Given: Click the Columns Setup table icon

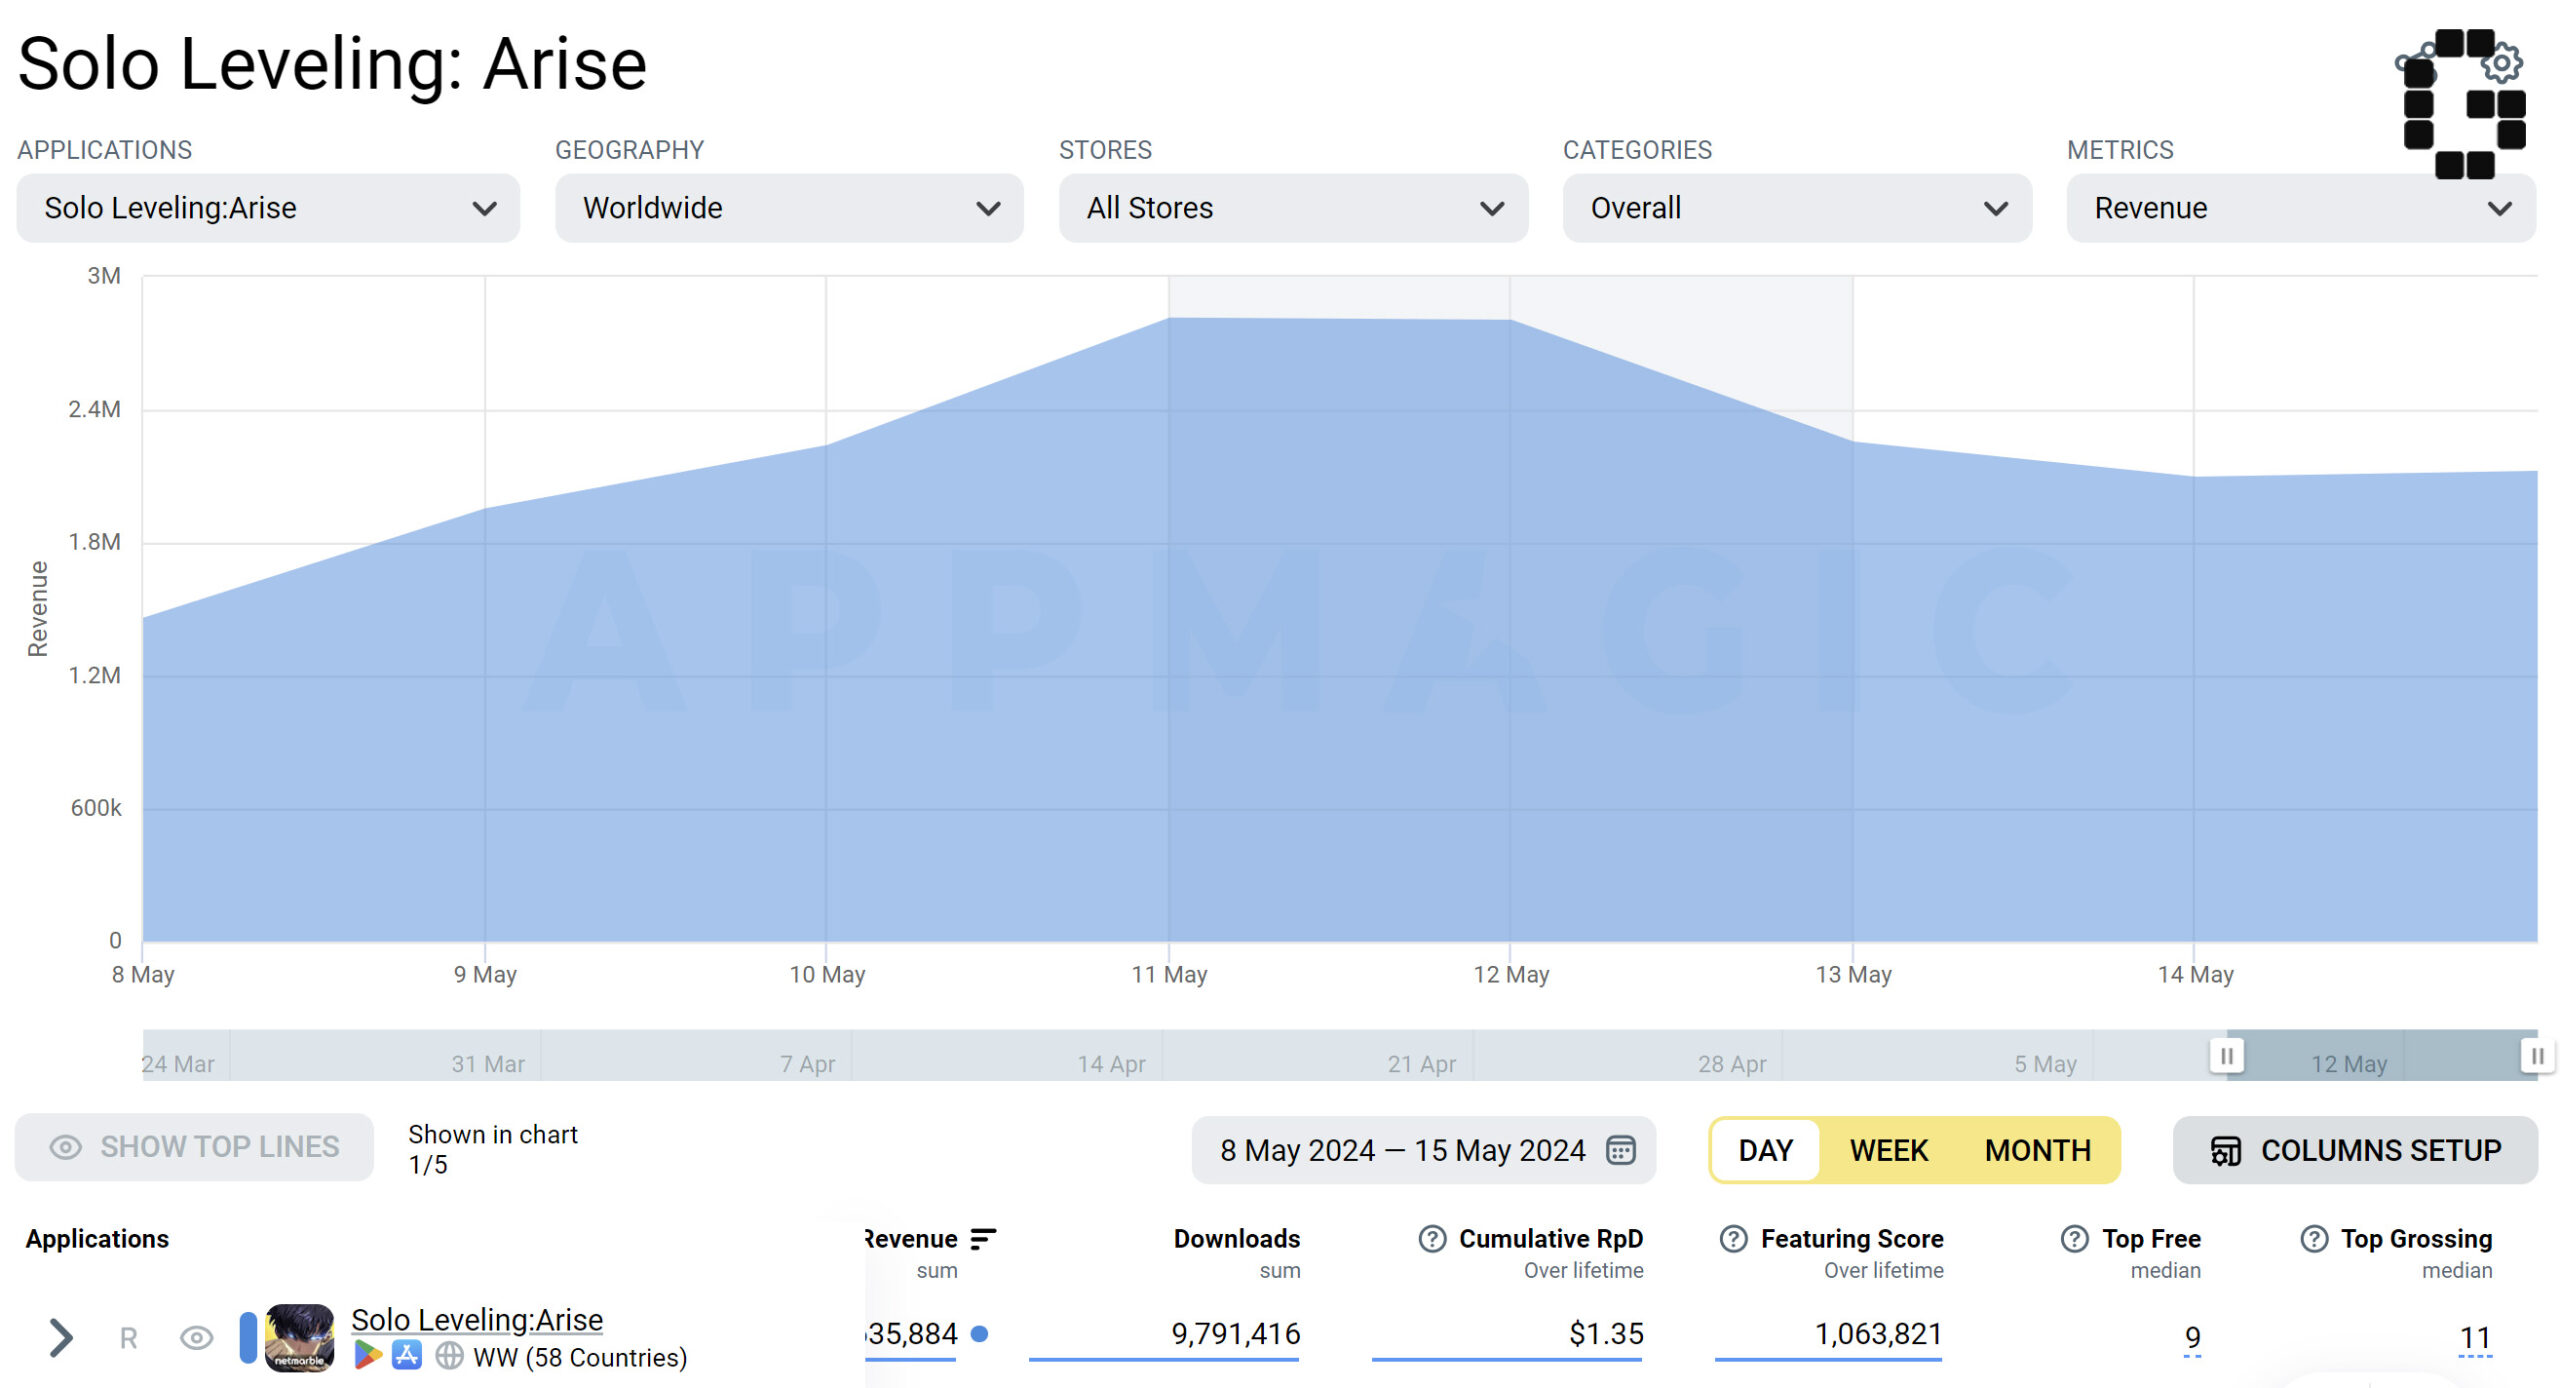Looking at the screenshot, I should click(2225, 1151).
